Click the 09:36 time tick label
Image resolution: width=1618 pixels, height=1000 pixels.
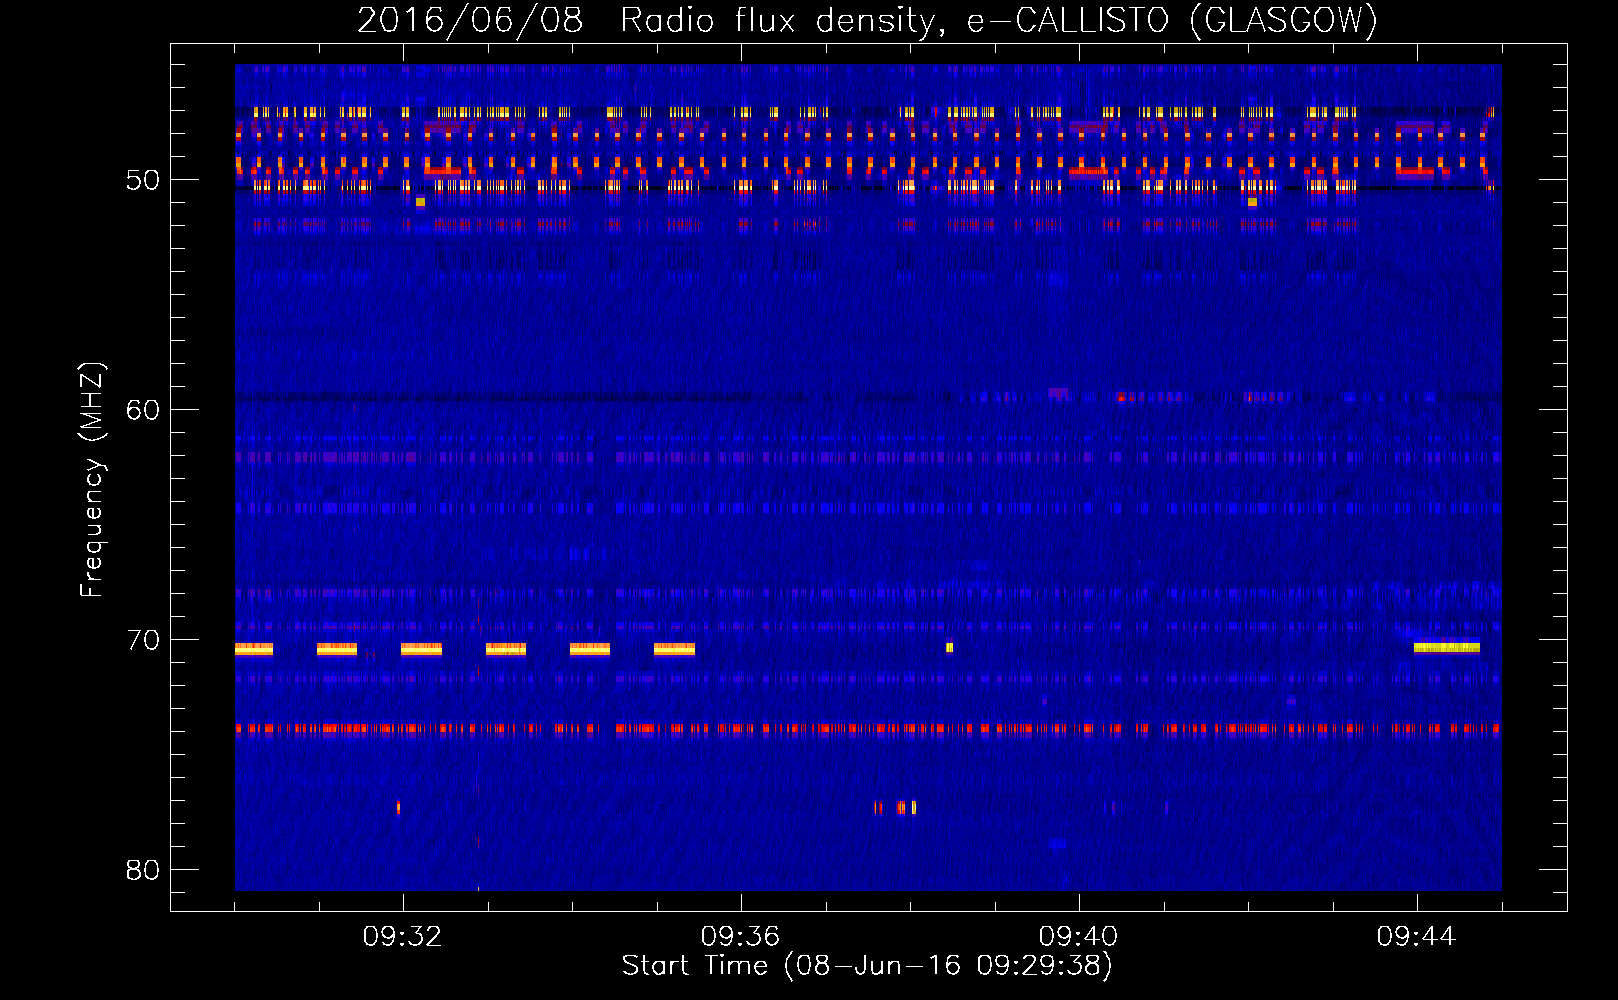coord(740,937)
